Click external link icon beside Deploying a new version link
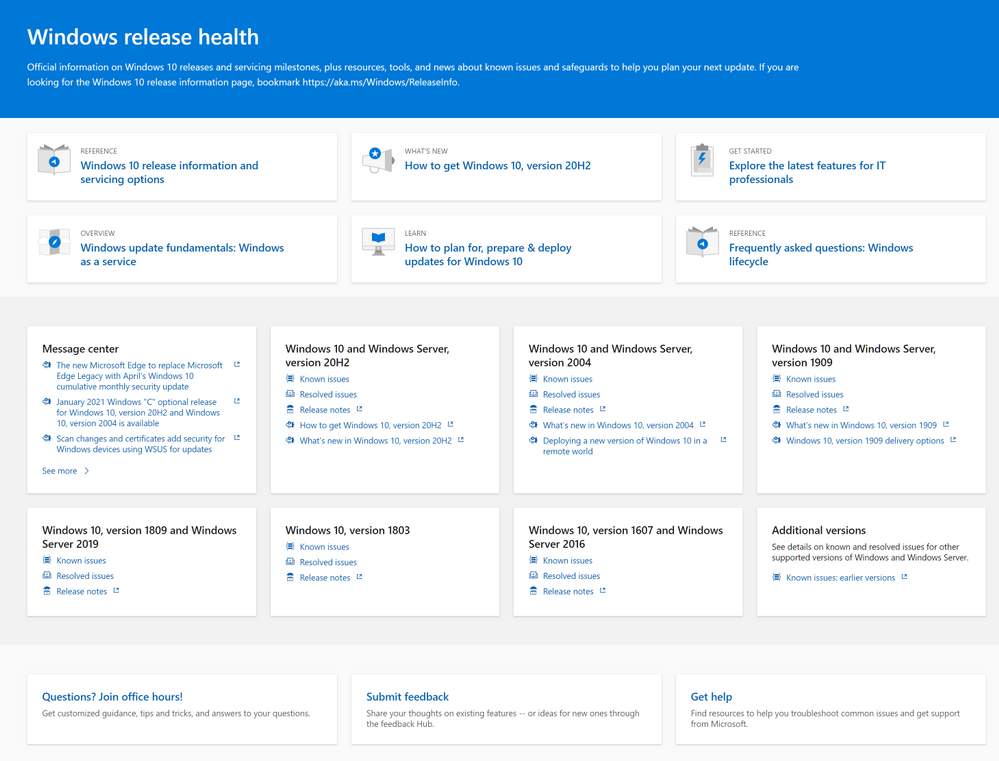Image resolution: width=999 pixels, height=761 pixels. coord(724,440)
